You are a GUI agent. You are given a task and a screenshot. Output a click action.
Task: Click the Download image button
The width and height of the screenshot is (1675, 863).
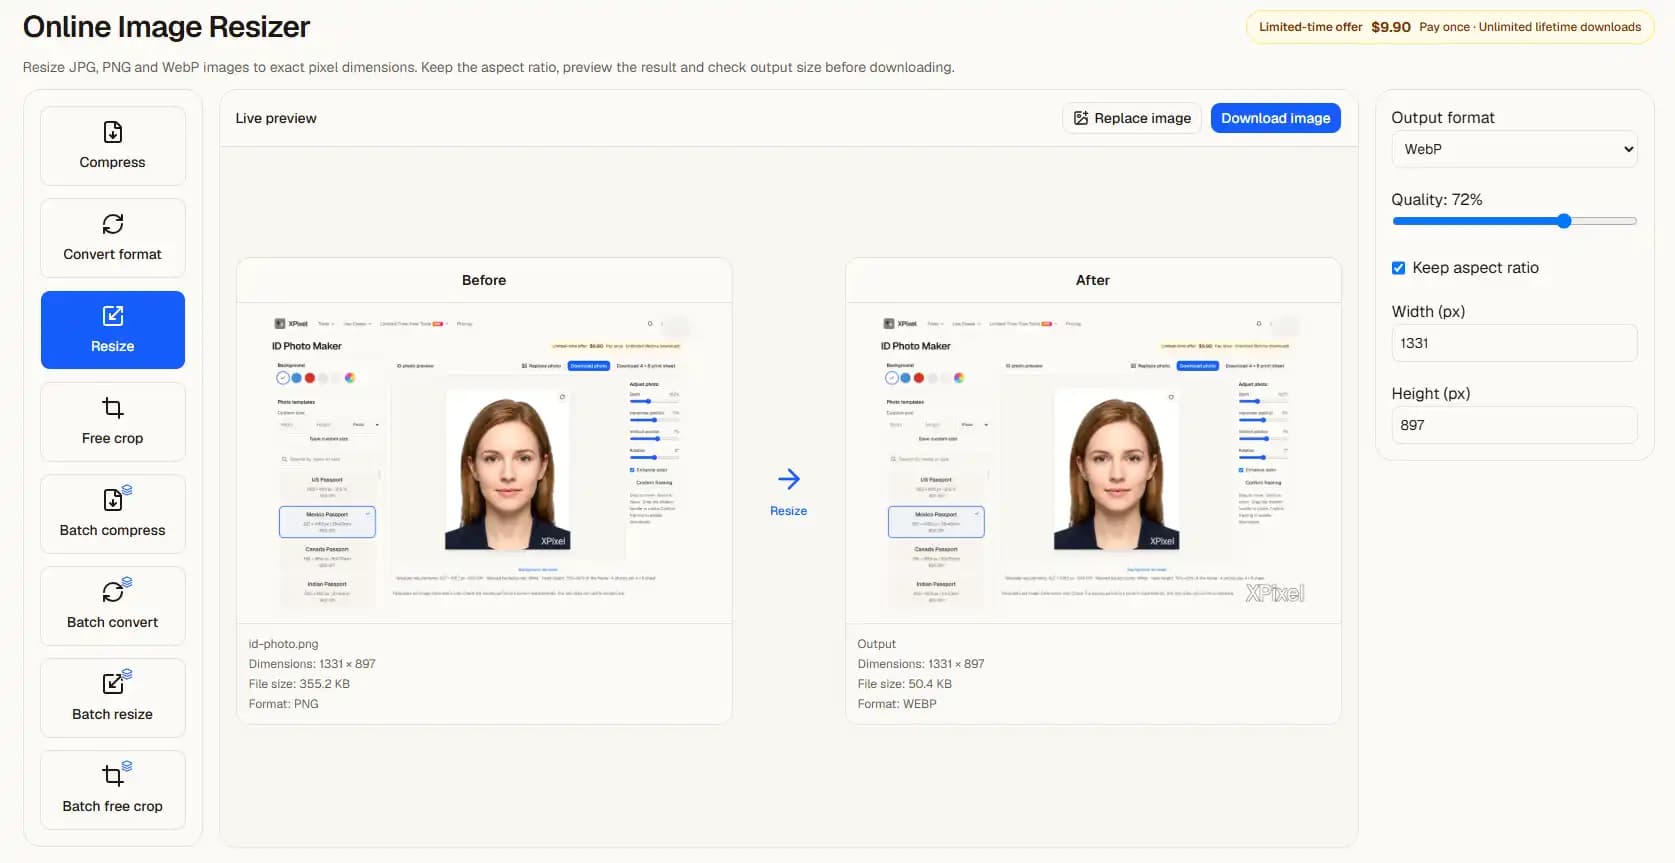click(1275, 118)
